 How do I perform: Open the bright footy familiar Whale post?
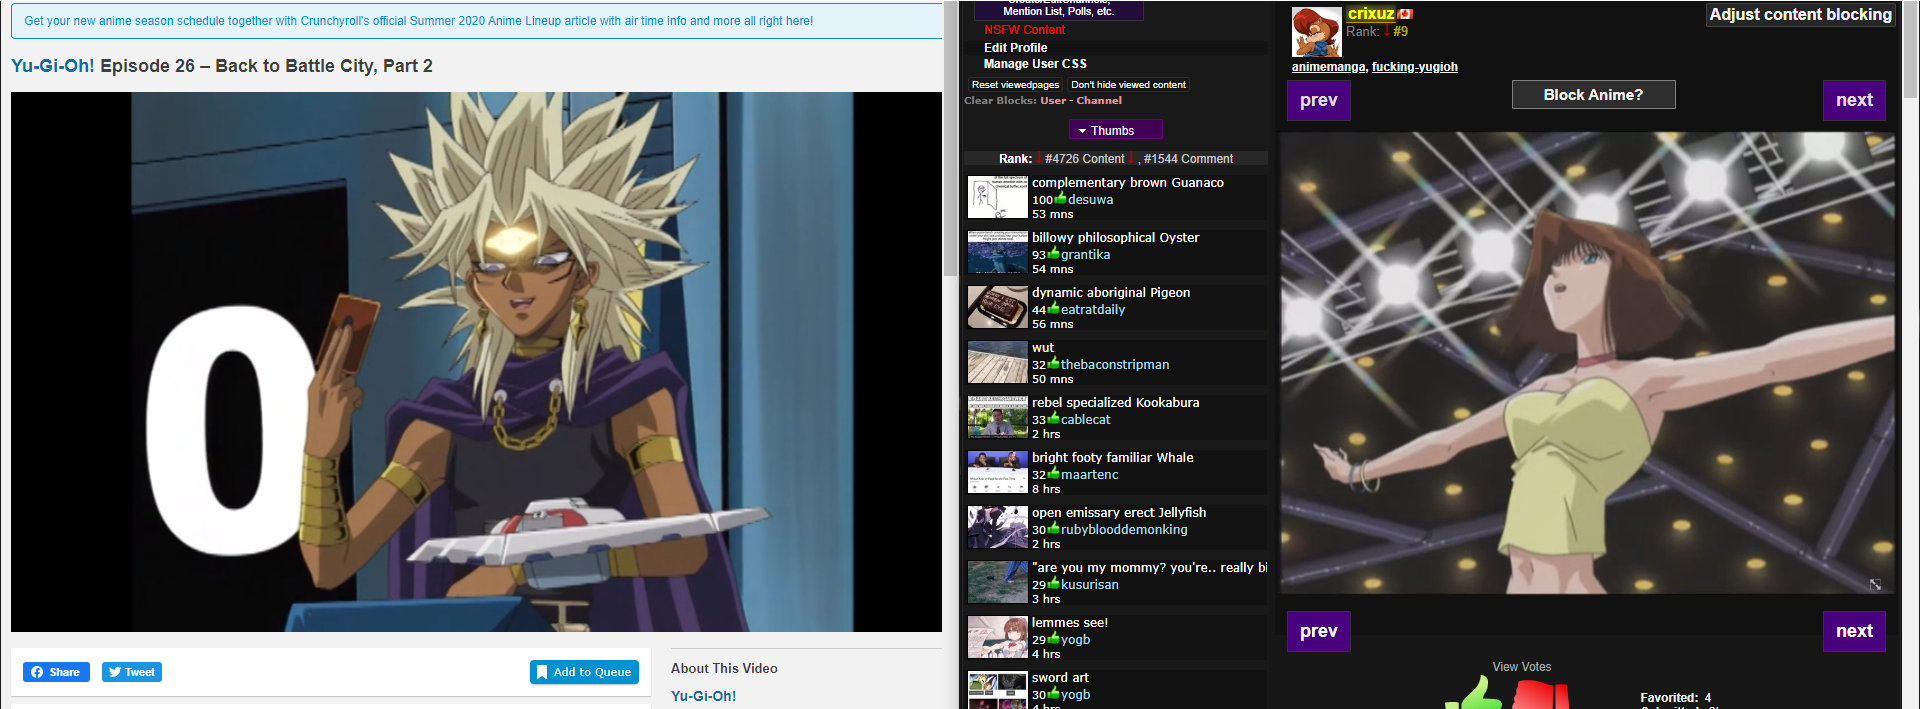[x=1112, y=458]
